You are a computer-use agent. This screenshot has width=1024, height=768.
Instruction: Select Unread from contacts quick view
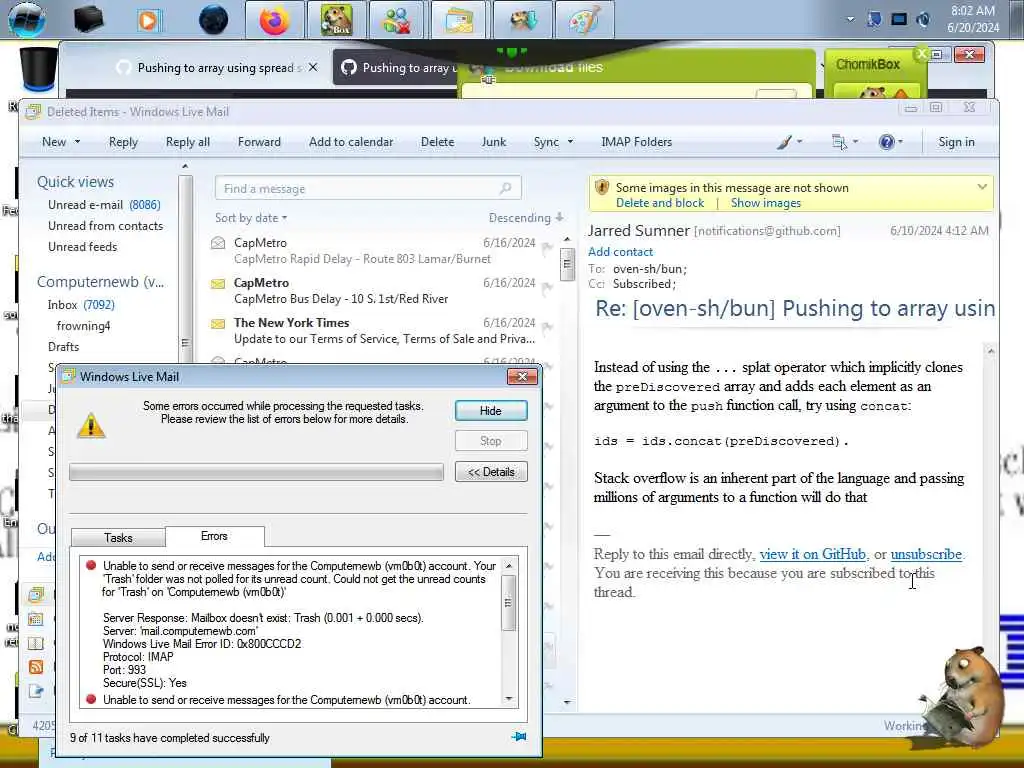pos(106,226)
